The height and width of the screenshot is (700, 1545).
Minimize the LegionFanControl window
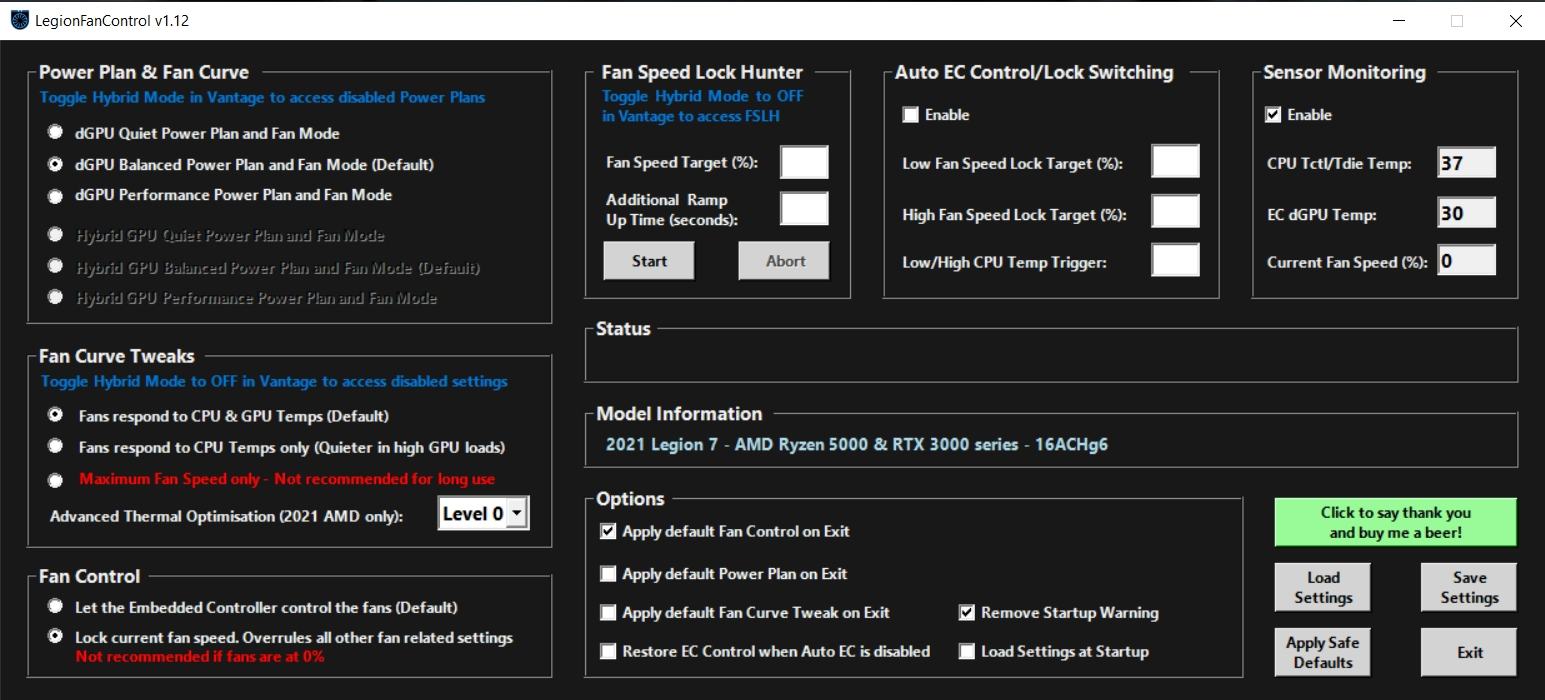1397,20
